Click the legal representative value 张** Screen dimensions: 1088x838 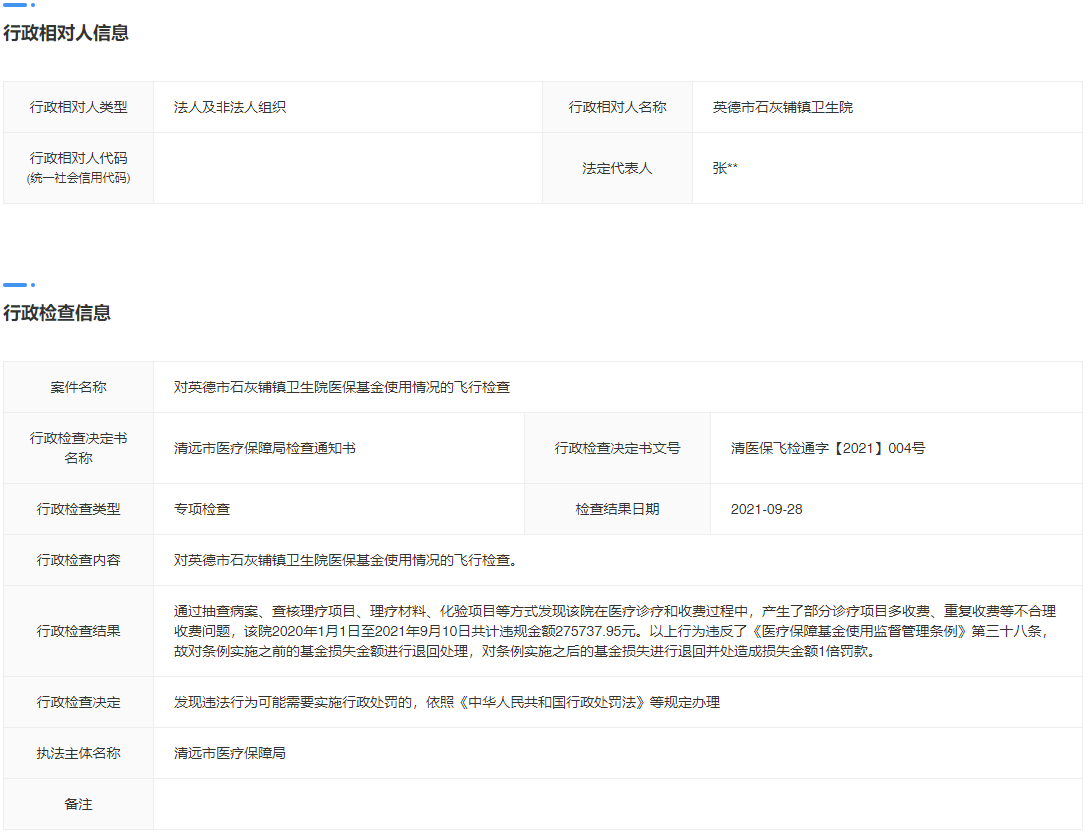click(725, 168)
